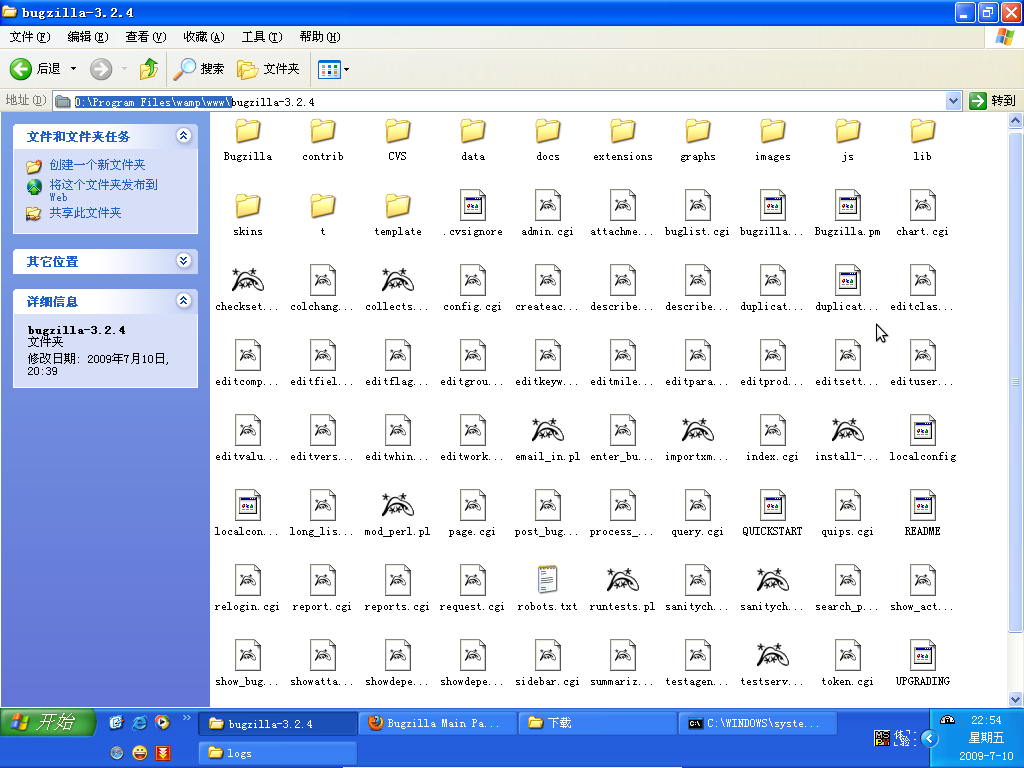Select the config.cgi file
The width and height of the screenshot is (1024, 768).
(472, 289)
